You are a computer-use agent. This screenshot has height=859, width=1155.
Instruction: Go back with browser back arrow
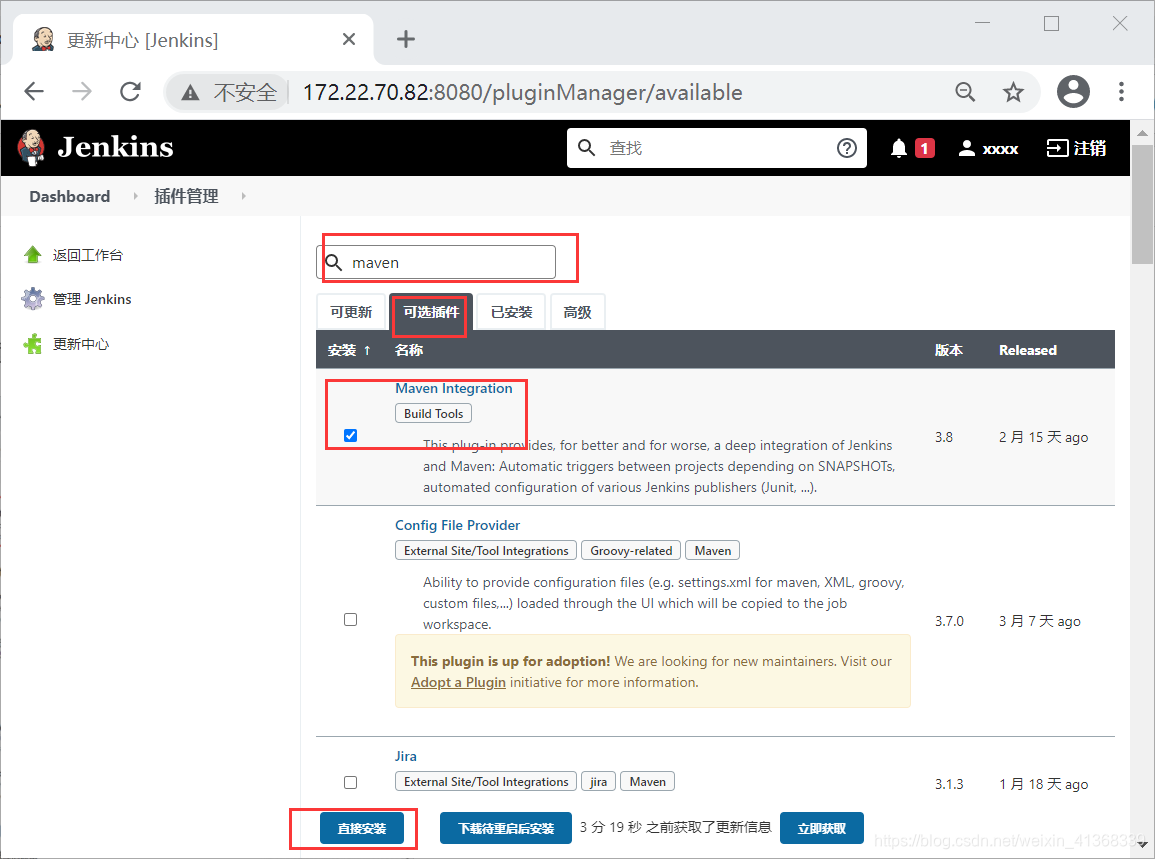35,91
